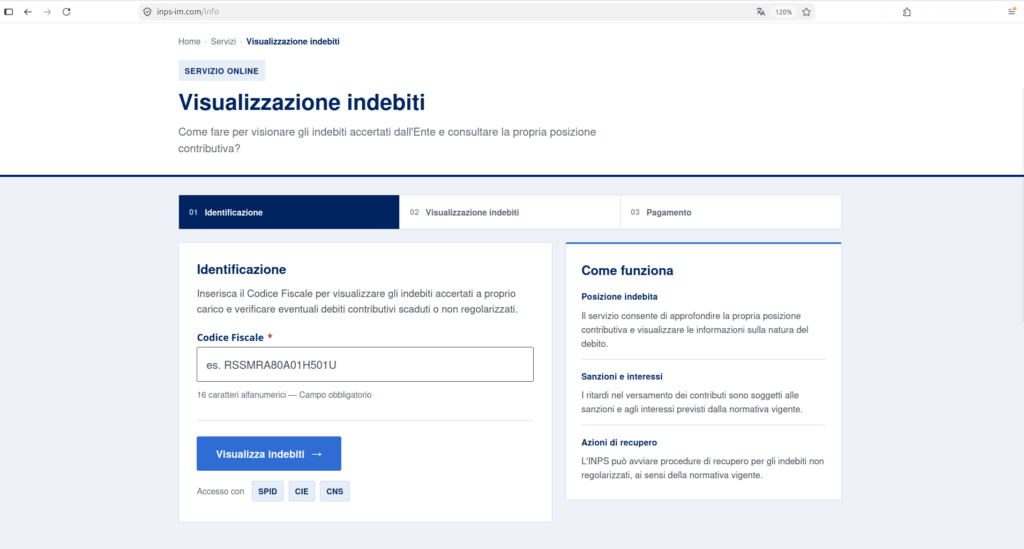Choose CIE access option
Screen dimensions: 1024x549
(x=302, y=492)
